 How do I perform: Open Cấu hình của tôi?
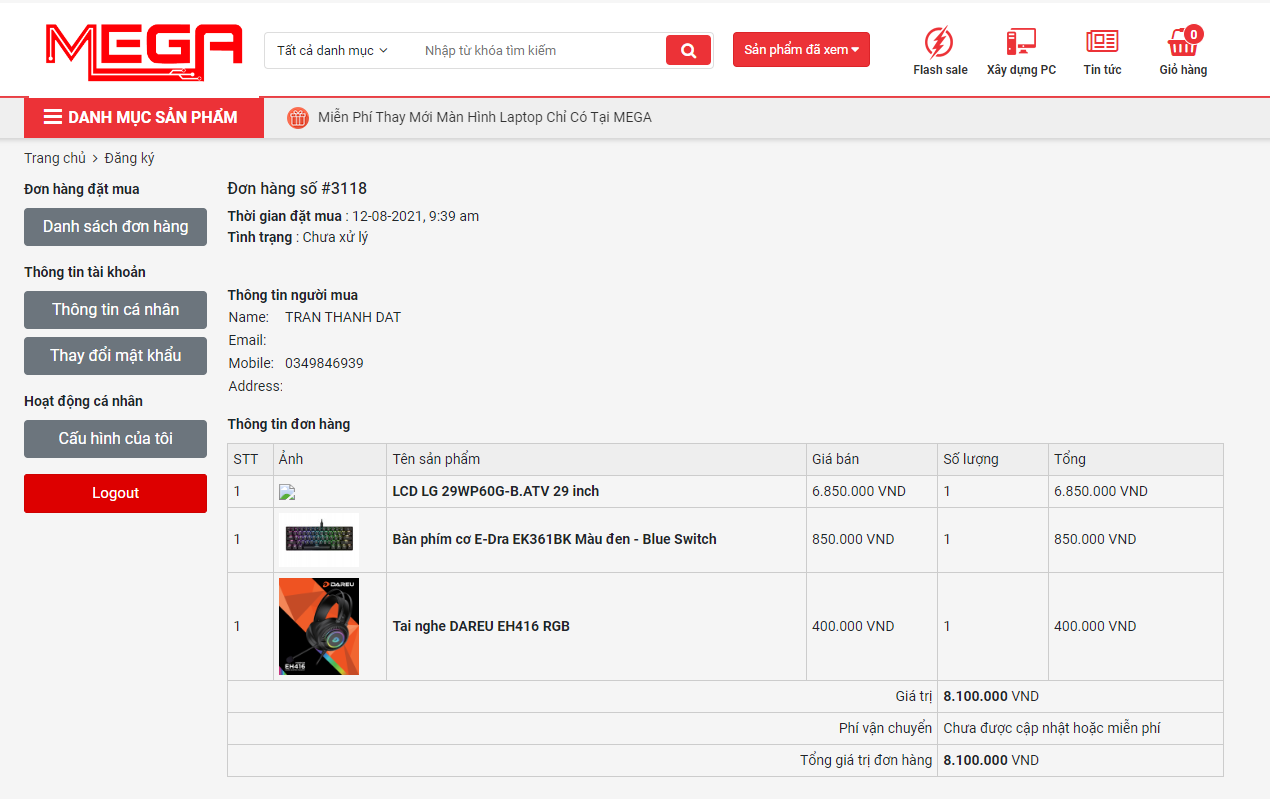coord(115,439)
